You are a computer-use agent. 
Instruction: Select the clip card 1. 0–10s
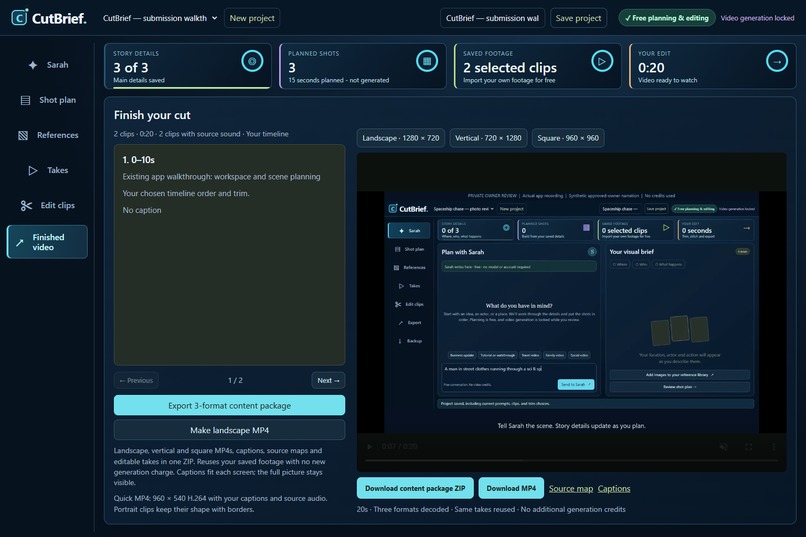click(x=229, y=255)
